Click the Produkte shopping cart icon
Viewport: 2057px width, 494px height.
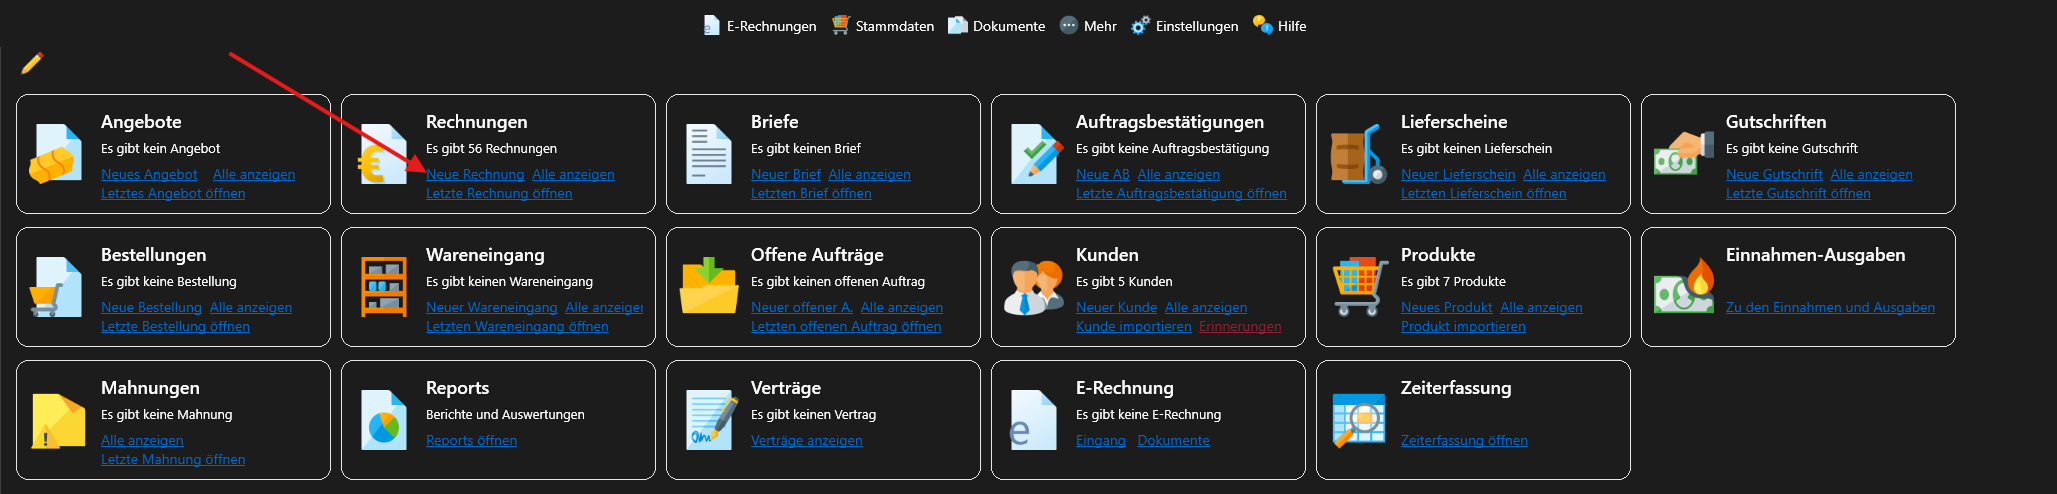click(x=1359, y=287)
